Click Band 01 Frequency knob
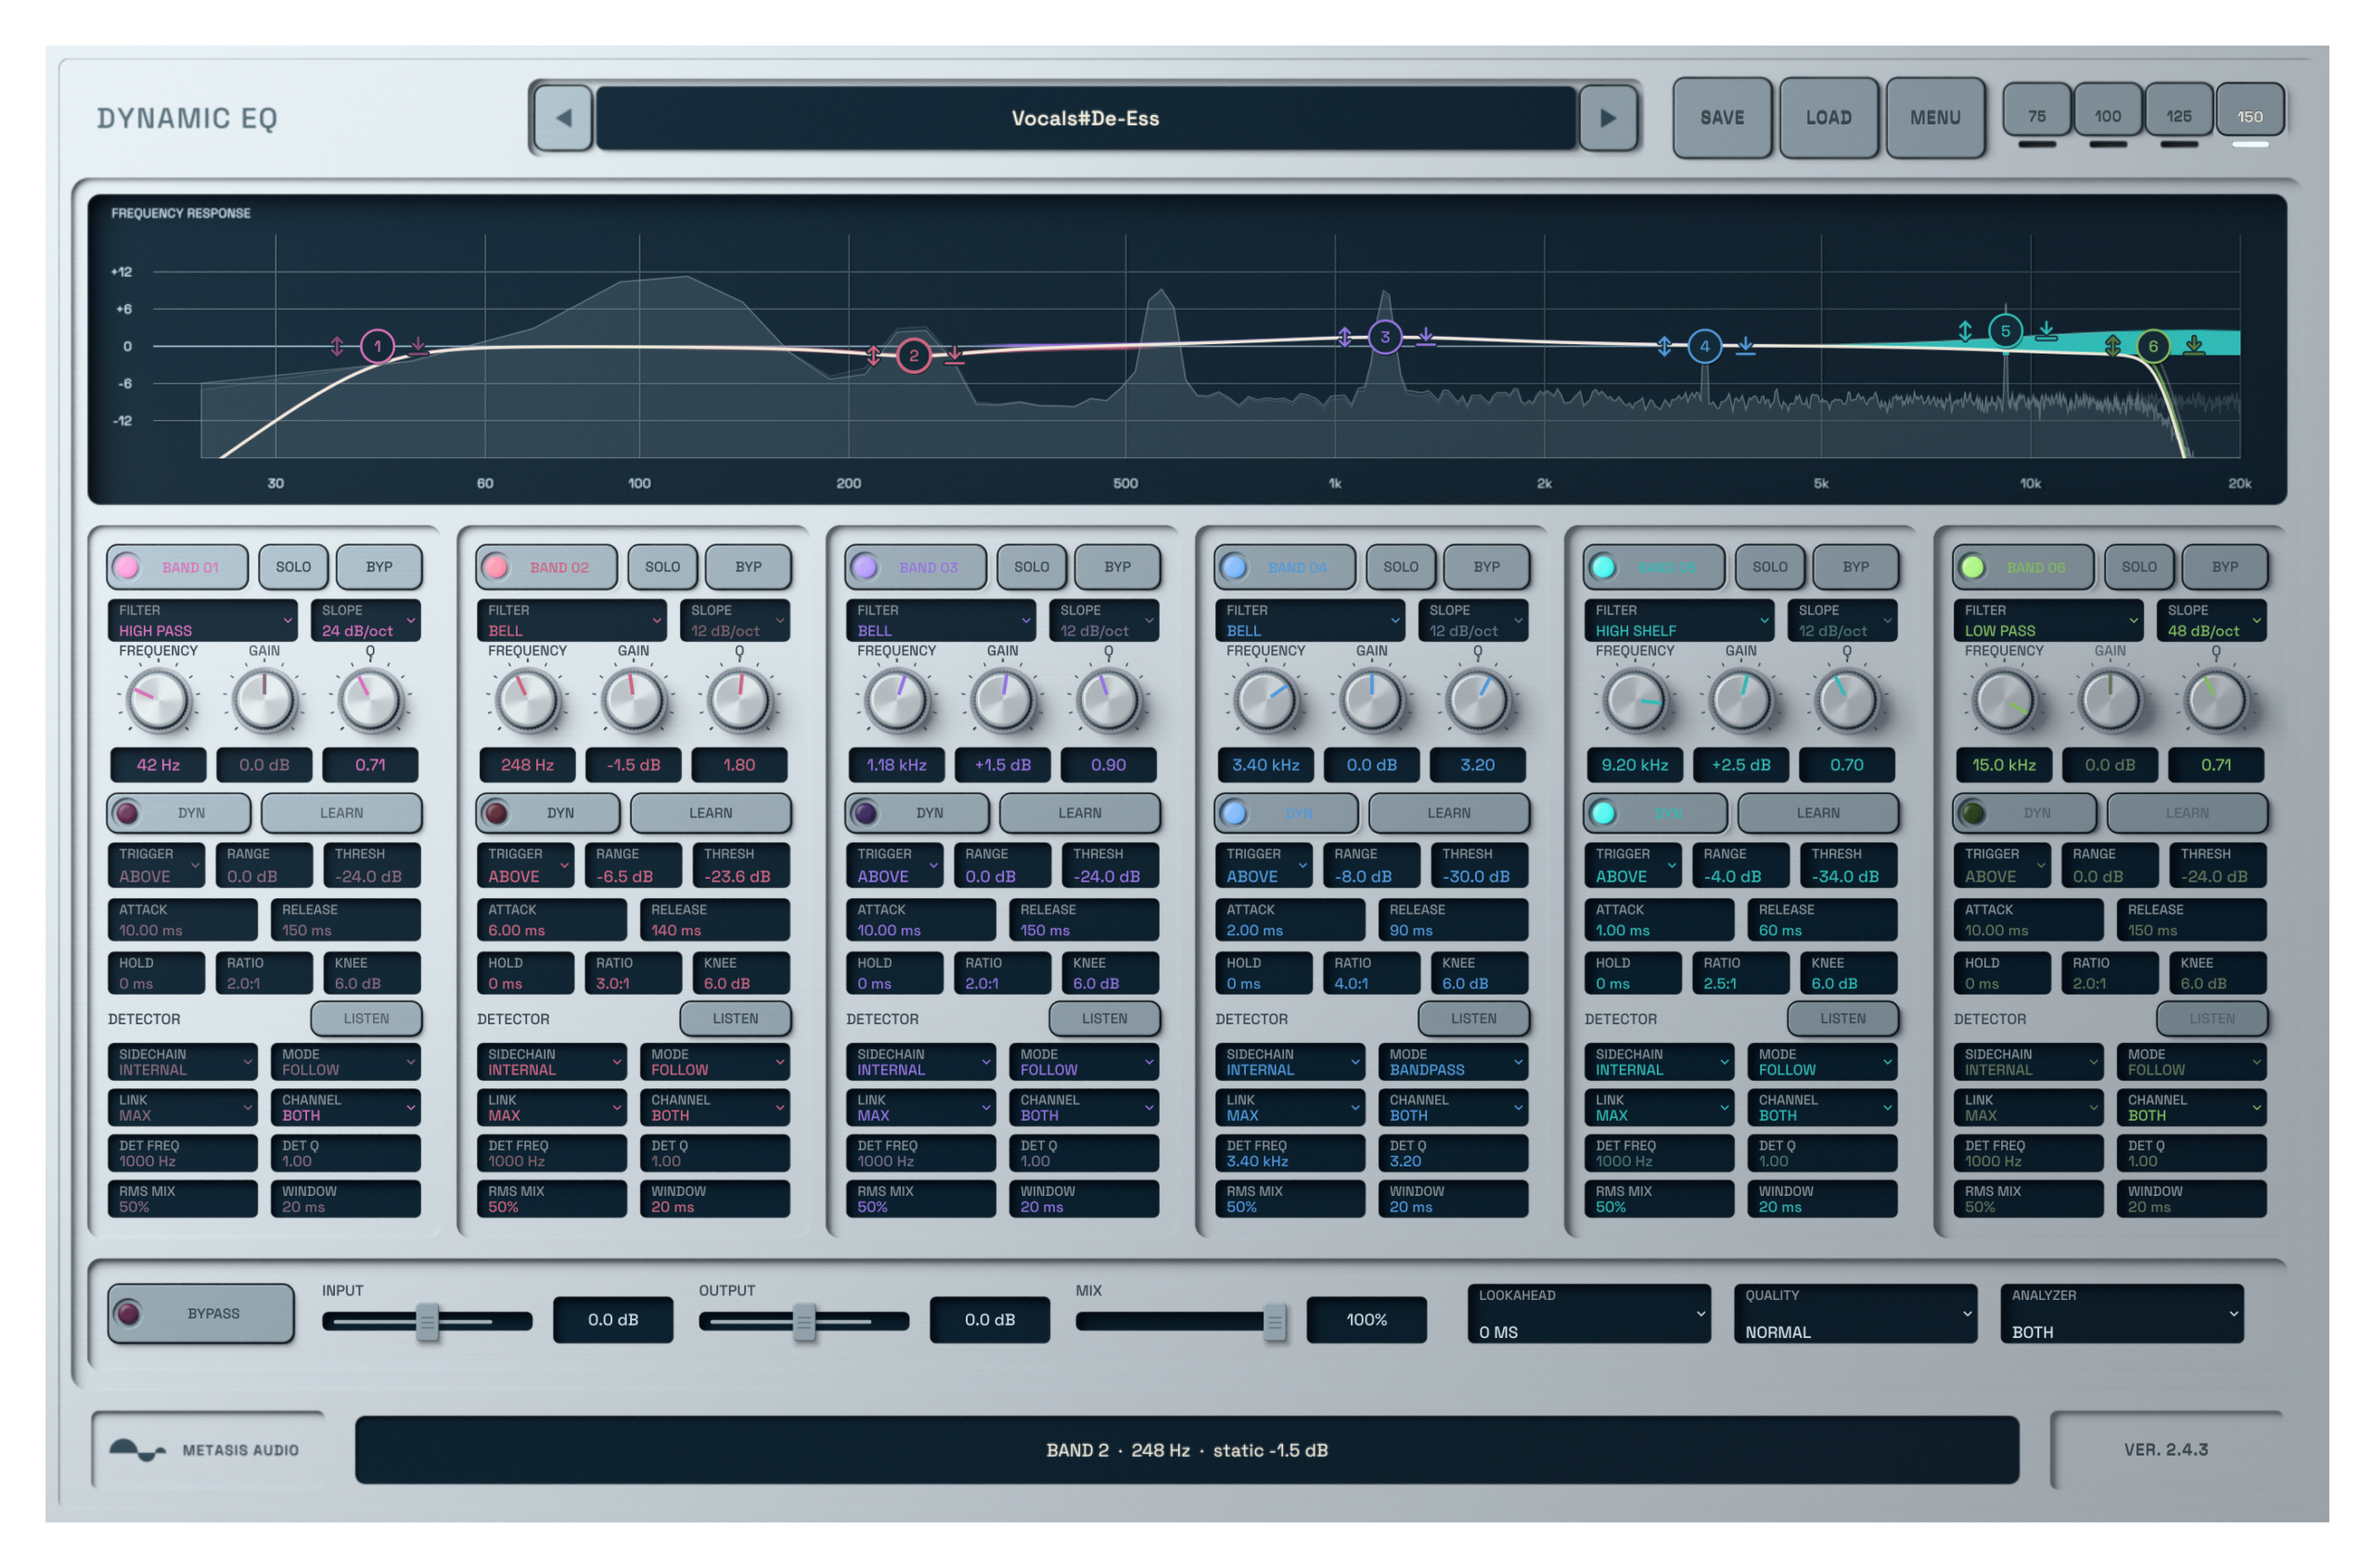2375x1568 pixels. pos(158,700)
